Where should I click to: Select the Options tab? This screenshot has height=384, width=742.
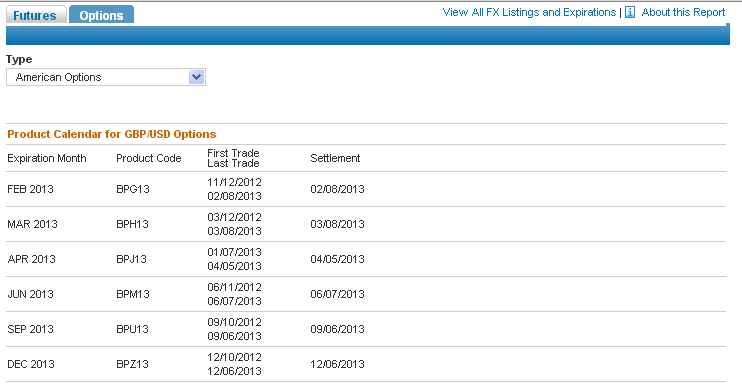click(101, 15)
